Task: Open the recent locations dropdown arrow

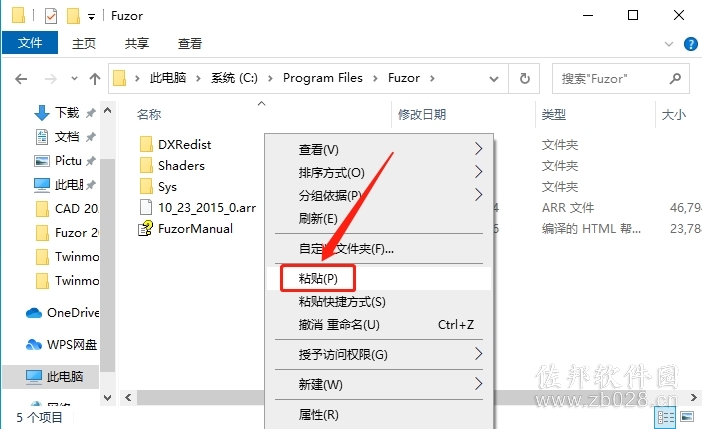Action: [74, 79]
